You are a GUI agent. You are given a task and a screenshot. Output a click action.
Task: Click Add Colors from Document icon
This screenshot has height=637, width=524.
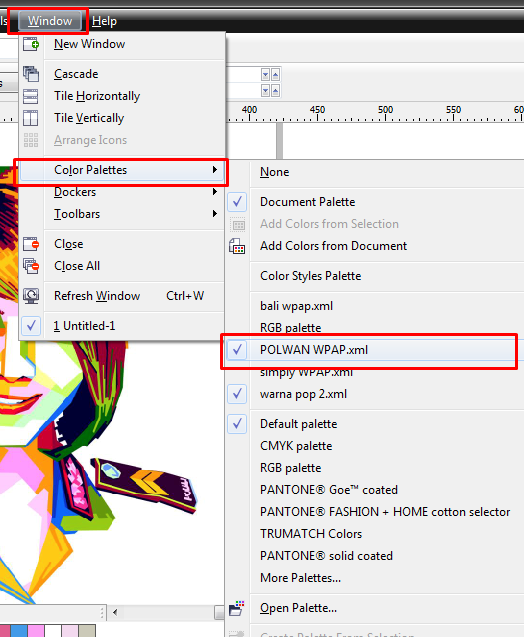(x=237, y=246)
